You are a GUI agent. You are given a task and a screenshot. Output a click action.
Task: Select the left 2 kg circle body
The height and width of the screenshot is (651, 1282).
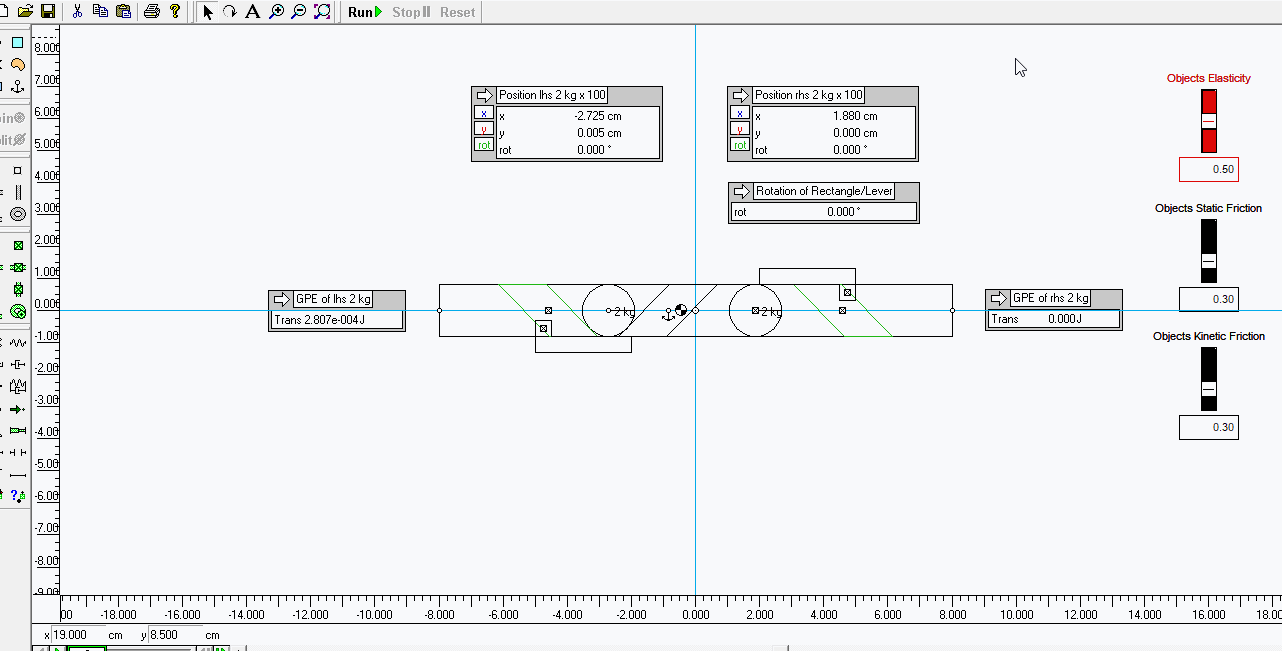point(608,310)
